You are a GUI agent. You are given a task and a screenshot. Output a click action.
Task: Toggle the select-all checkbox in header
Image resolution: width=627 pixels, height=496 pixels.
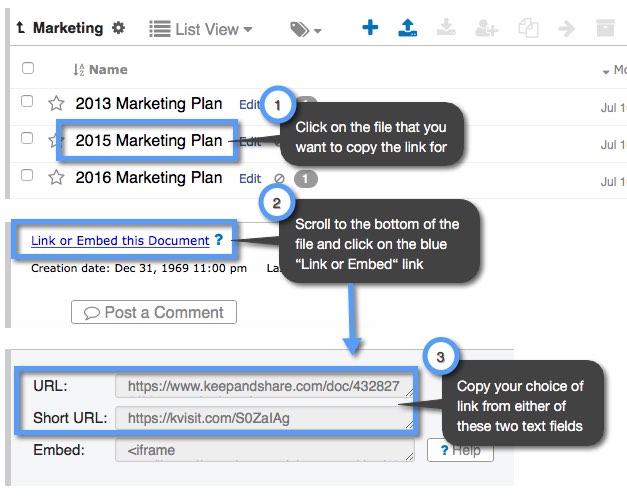28,68
